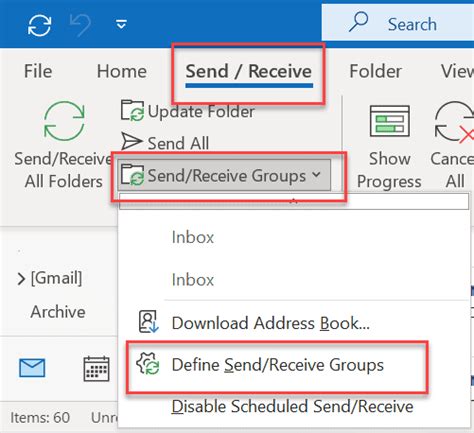Click the Send All paper plane command

(x=165, y=142)
